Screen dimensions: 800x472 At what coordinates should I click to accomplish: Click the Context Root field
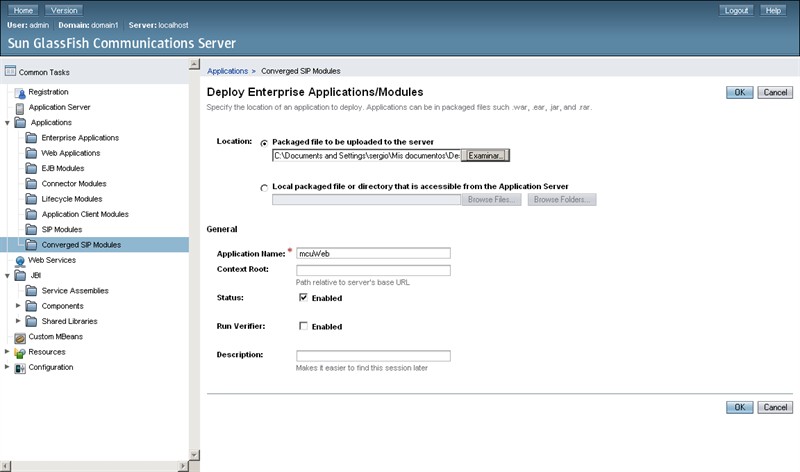tap(373, 270)
